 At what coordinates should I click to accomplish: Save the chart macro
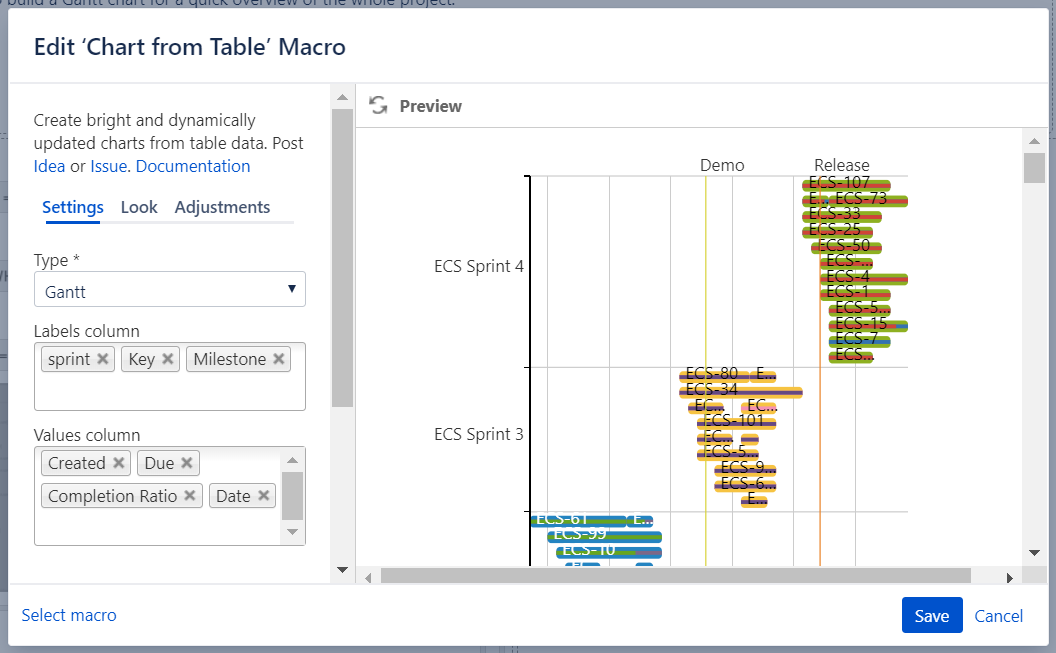point(931,616)
